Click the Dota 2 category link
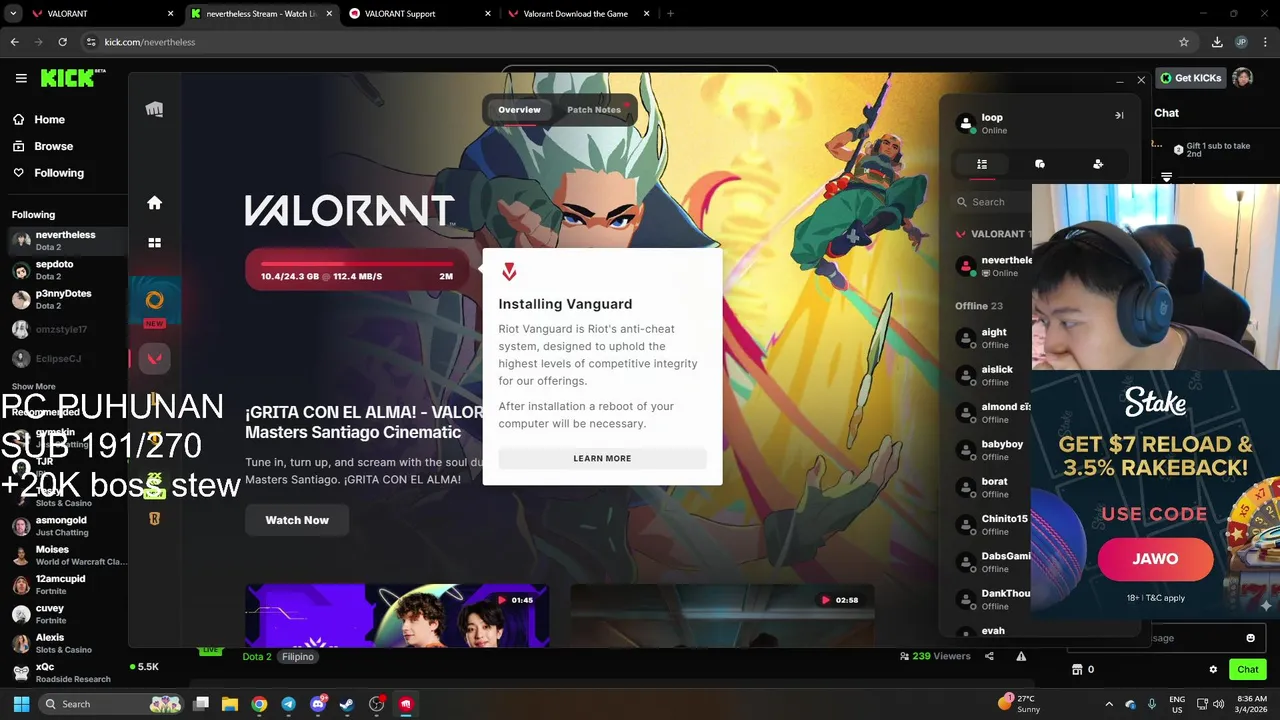Viewport: 1280px width, 720px height. [x=257, y=657]
